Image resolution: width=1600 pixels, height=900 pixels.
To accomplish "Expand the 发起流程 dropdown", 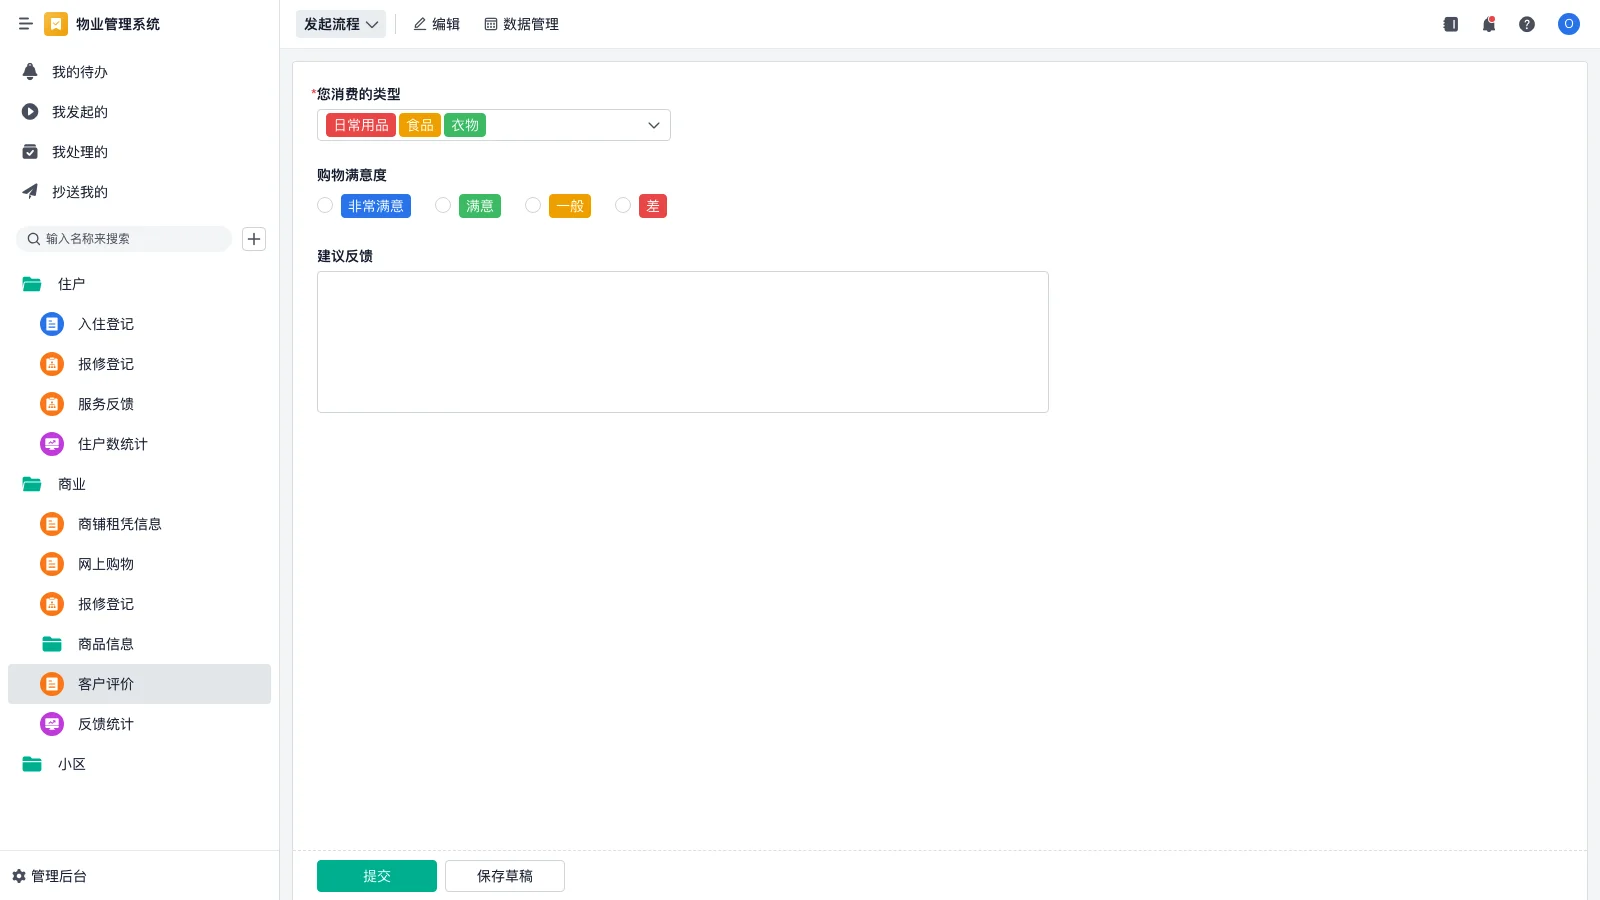I will (341, 24).
